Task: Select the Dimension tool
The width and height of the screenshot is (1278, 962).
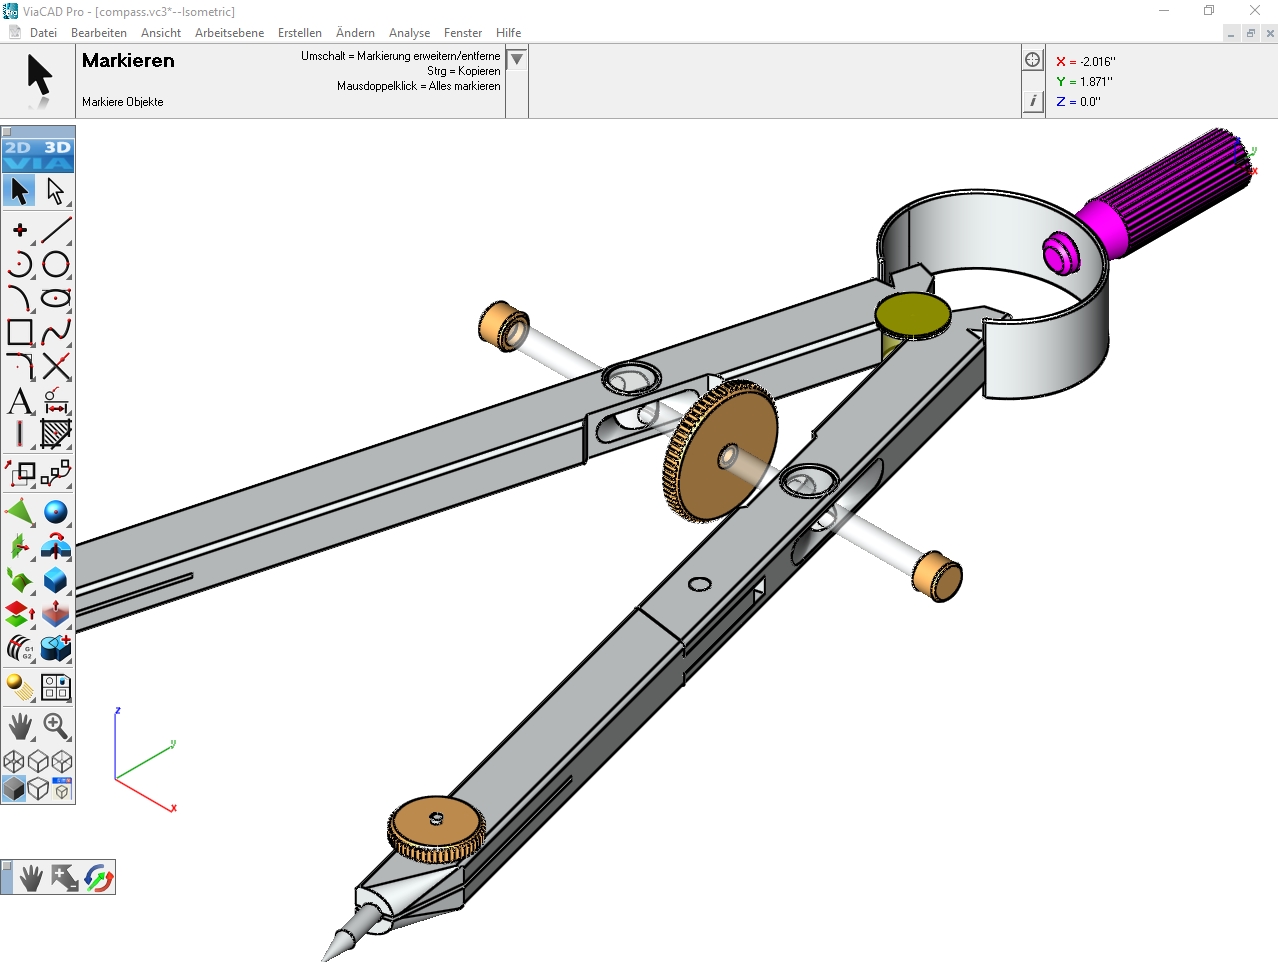Action: [x=57, y=403]
